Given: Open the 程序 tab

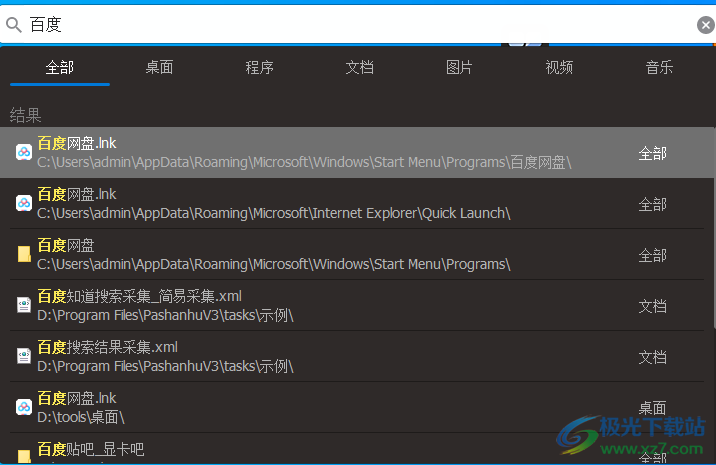Looking at the screenshot, I should click(x=259, y=68).
